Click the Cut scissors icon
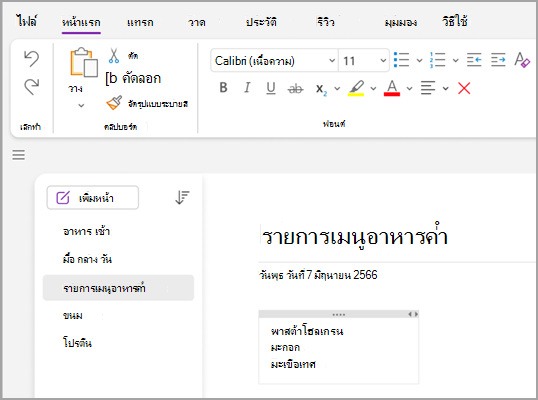 114,56
